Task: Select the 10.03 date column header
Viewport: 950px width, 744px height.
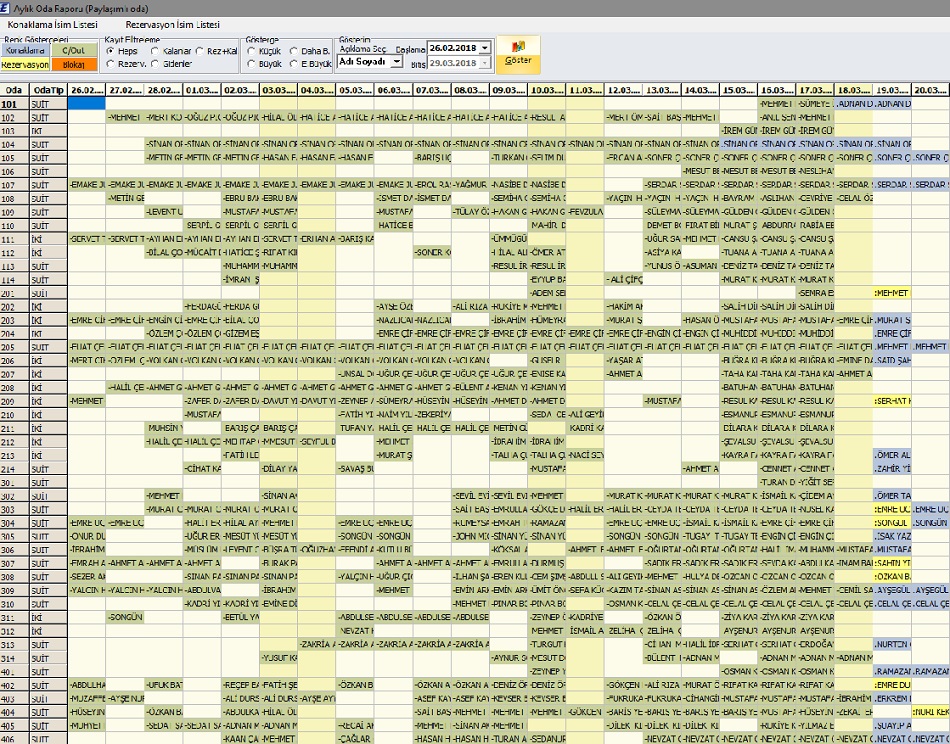Action: pyautogui.click(x=547, y=90)
